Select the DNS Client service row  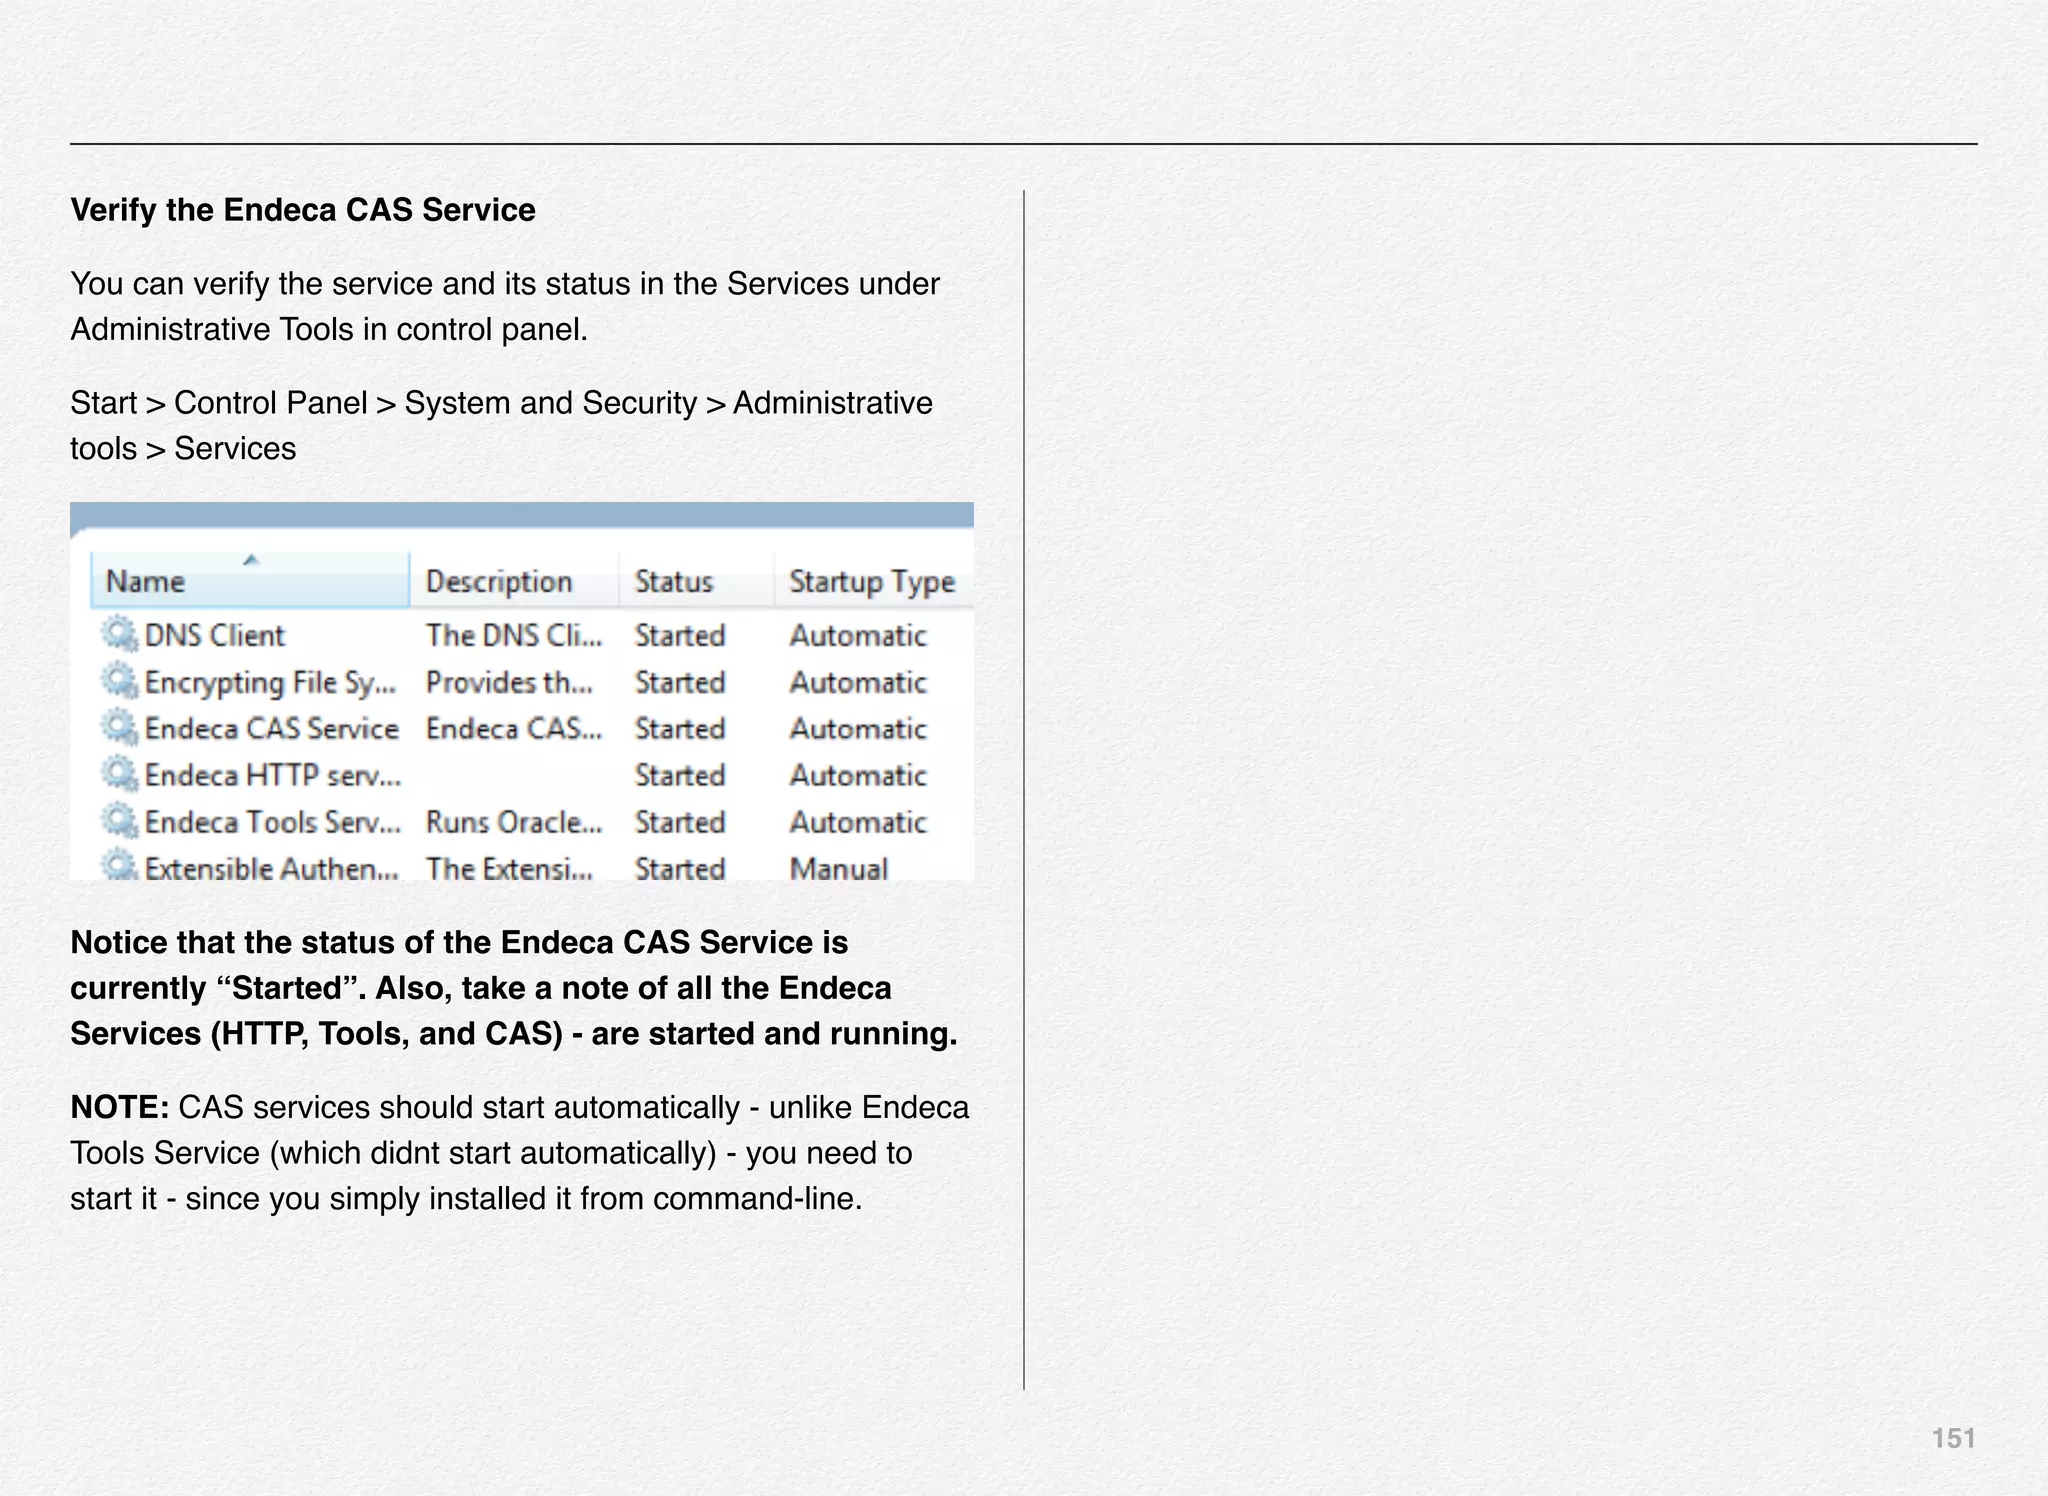pos(532,635)
